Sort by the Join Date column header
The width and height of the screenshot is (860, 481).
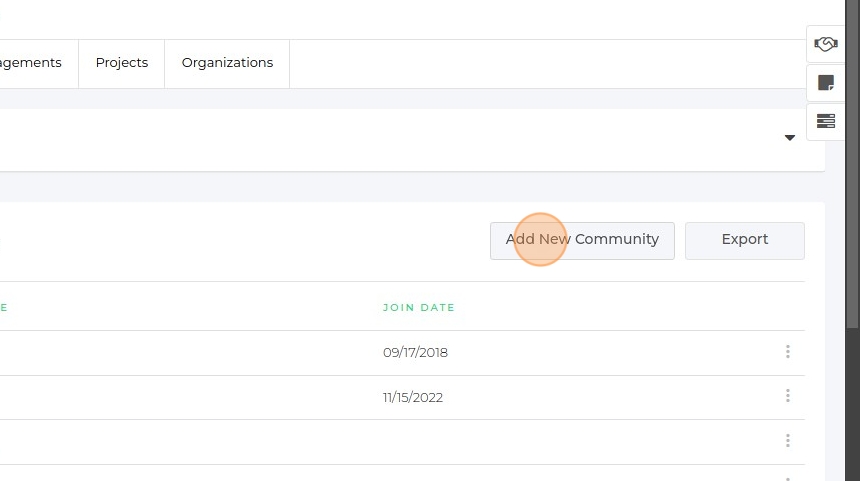click(418, 308)
